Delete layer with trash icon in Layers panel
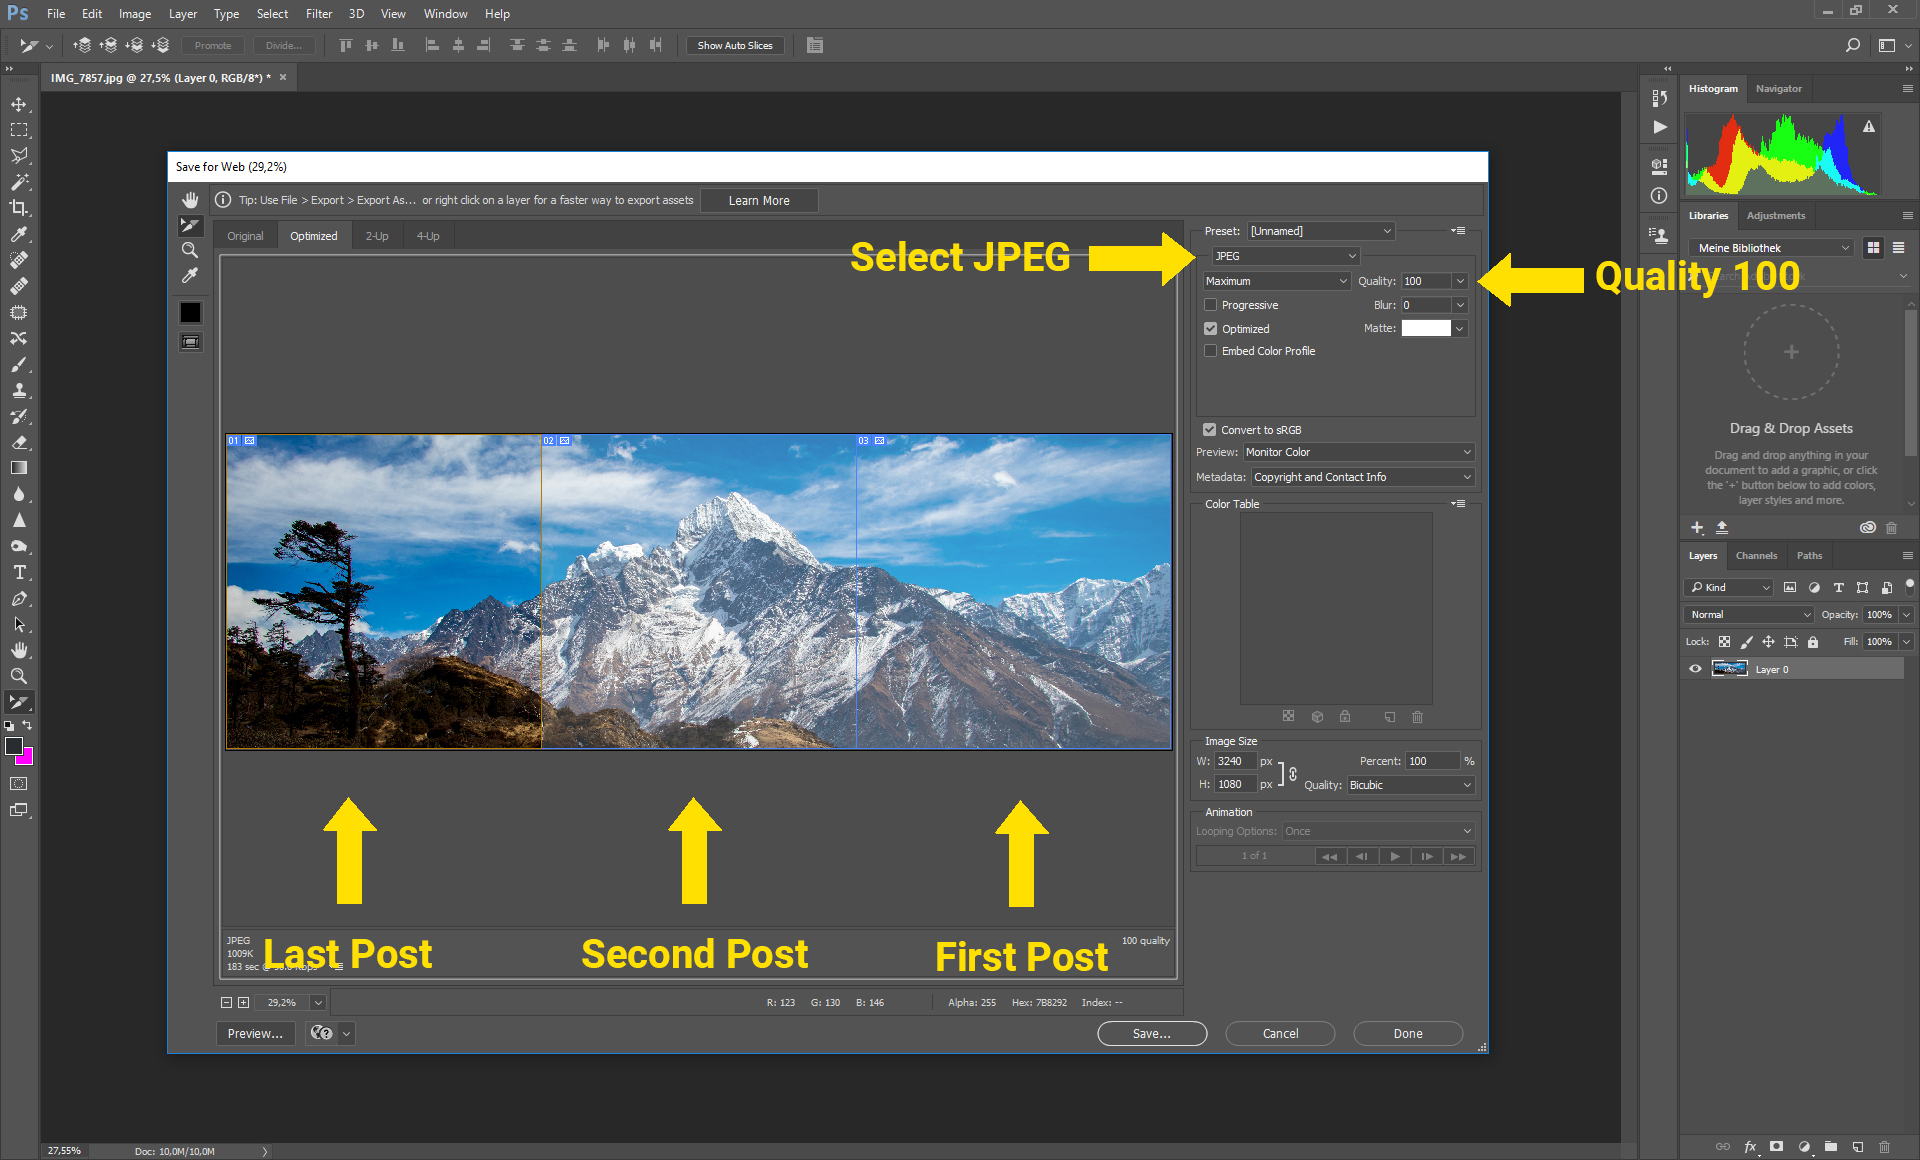Screen dimensions: 1920x1160 click(1885, 1147)
